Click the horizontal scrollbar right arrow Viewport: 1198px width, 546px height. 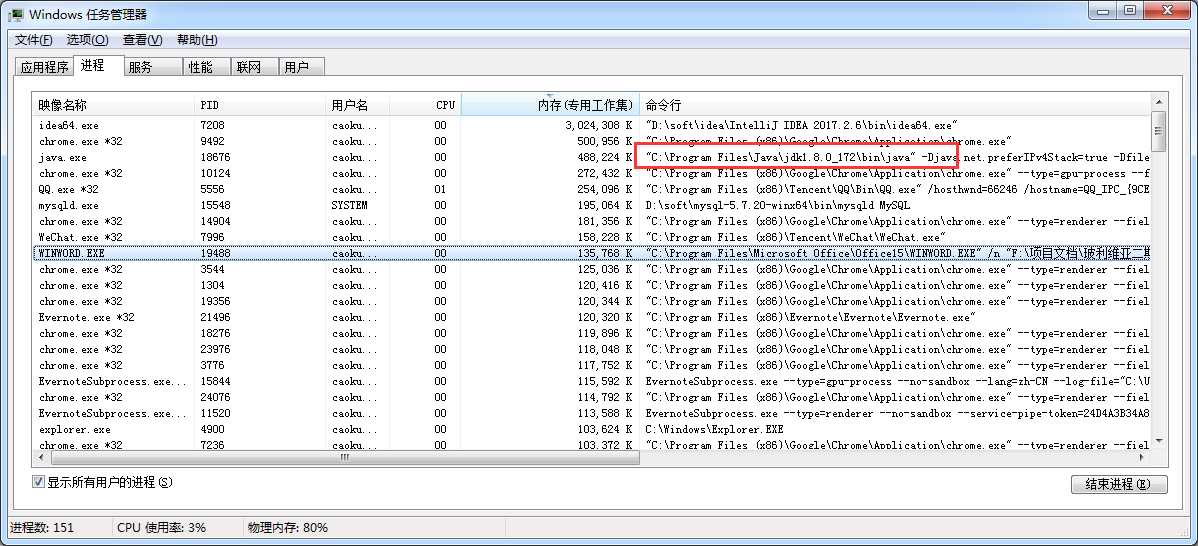[1143, 457]
